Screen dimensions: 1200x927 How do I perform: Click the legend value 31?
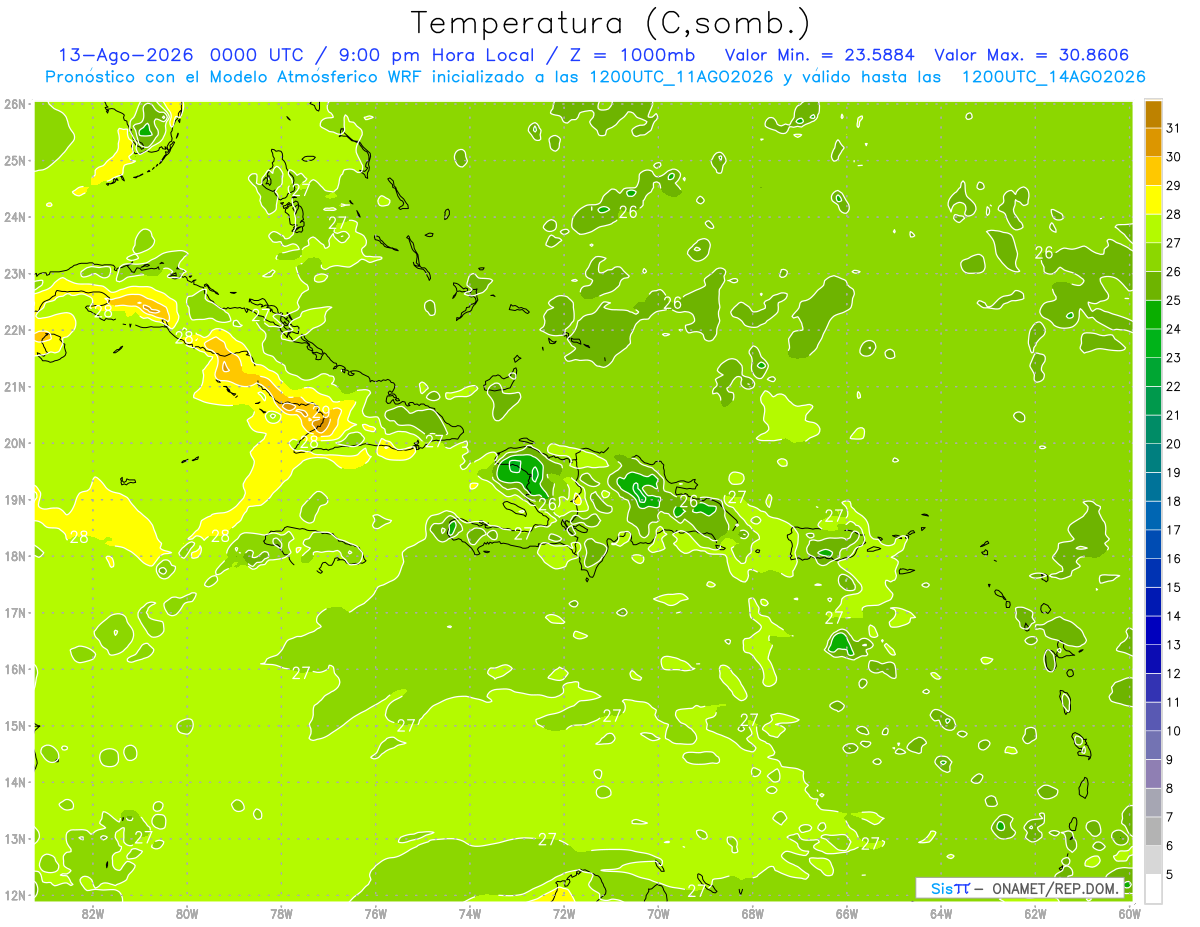tap(1174, 127)
